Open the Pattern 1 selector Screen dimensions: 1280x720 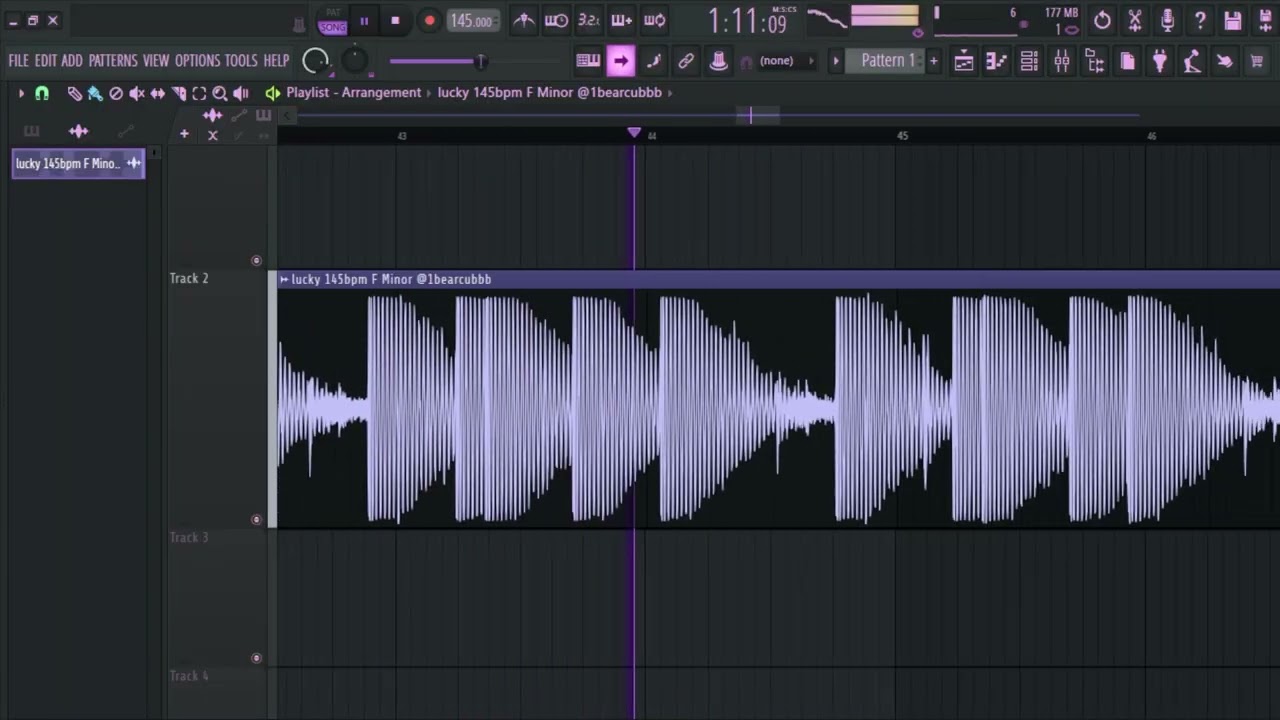pos(886,61)
